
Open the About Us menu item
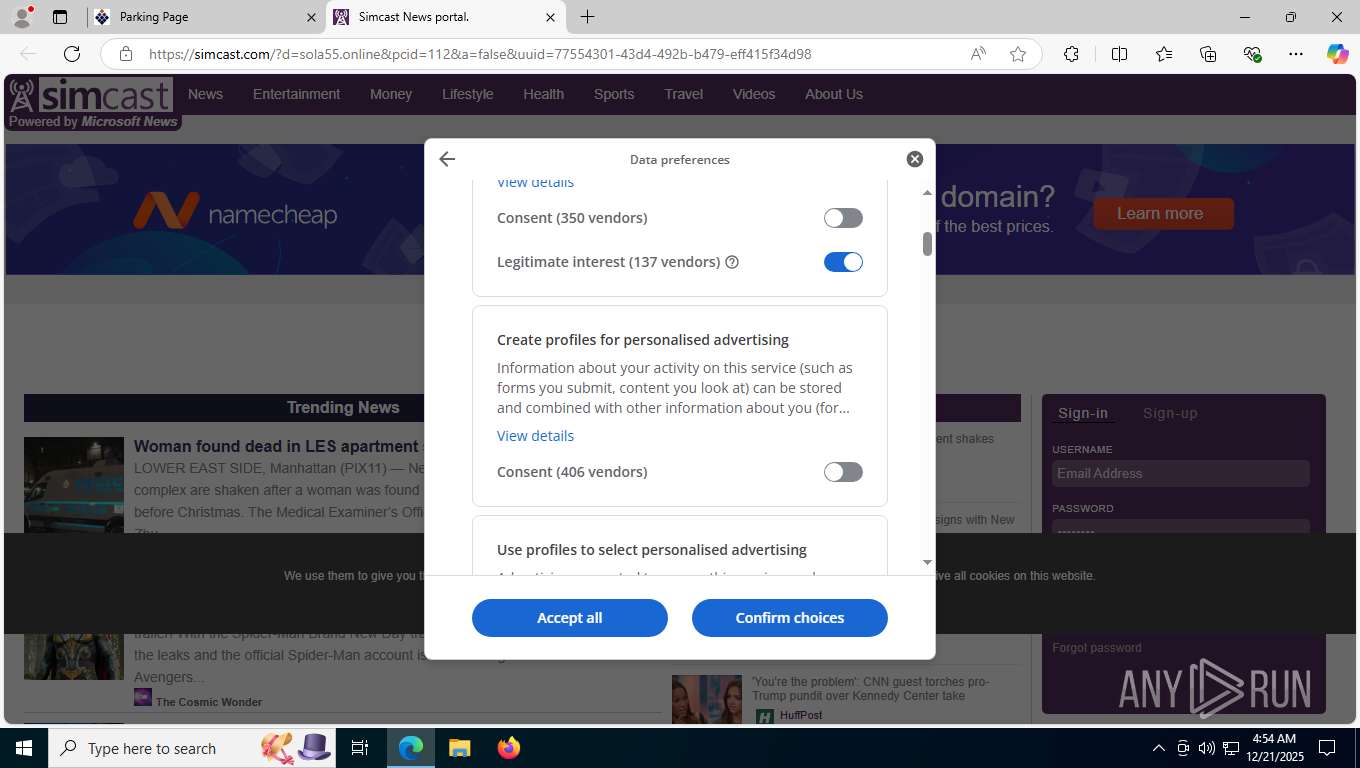(x=833, y=94)
